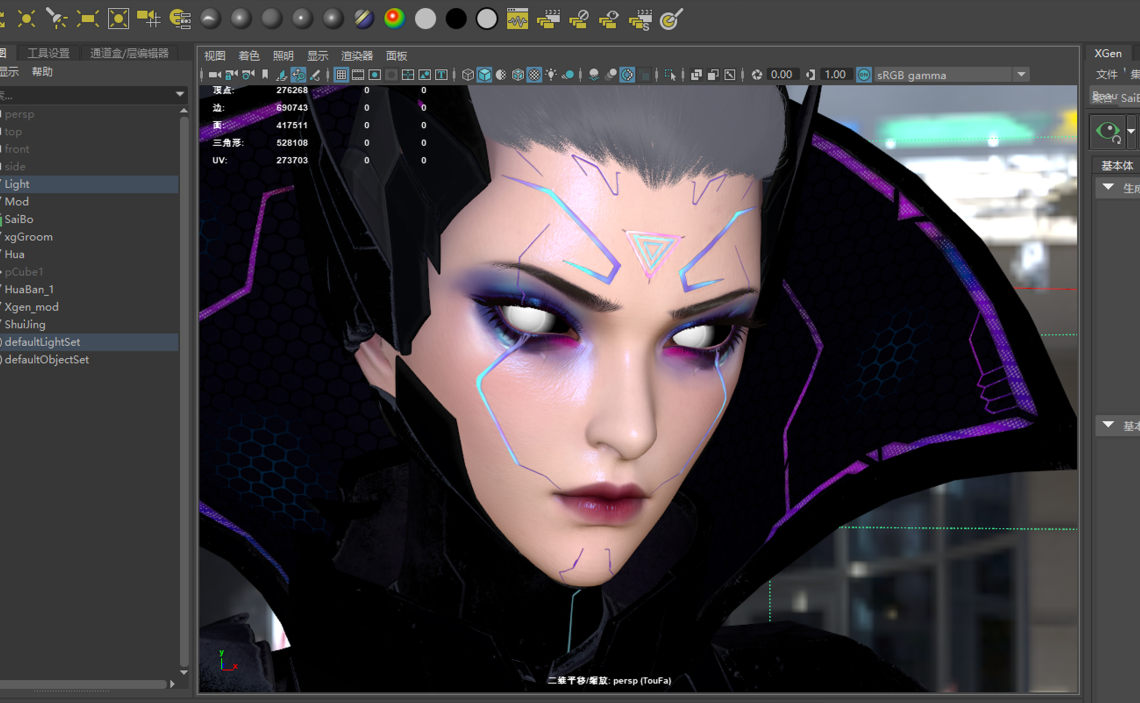Click the XGen panel tab
This screenshot has width=1140, height=703.
[1108, 54]
